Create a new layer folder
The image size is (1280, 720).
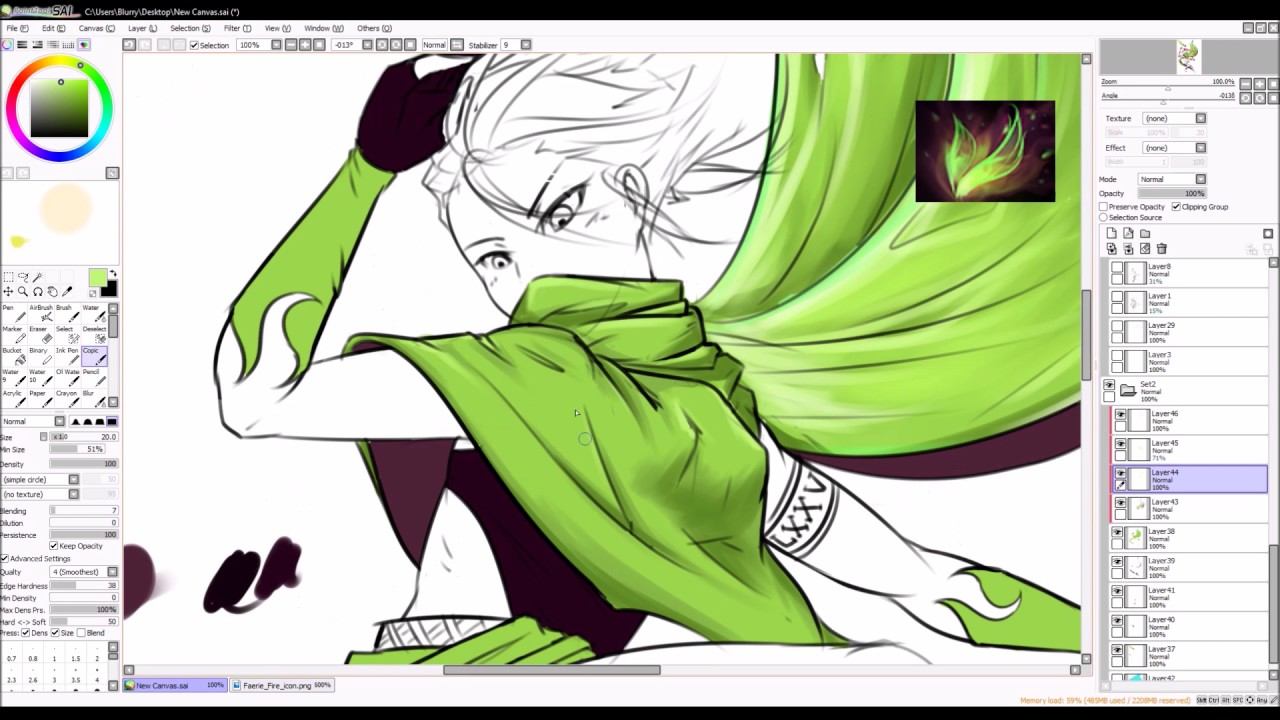point(1145,233)
